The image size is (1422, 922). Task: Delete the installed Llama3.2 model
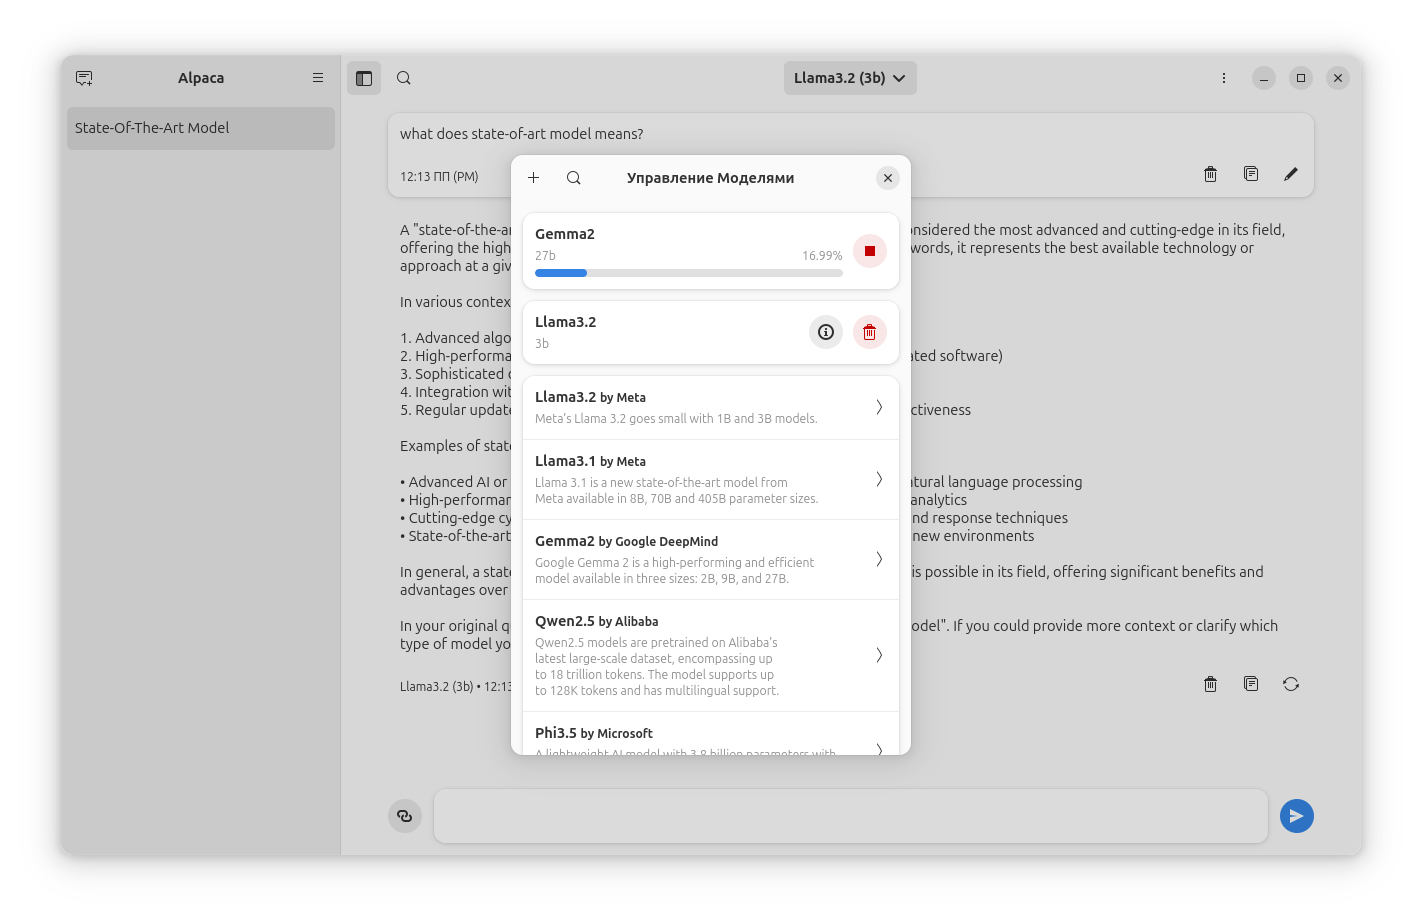(x=869, y=332)
